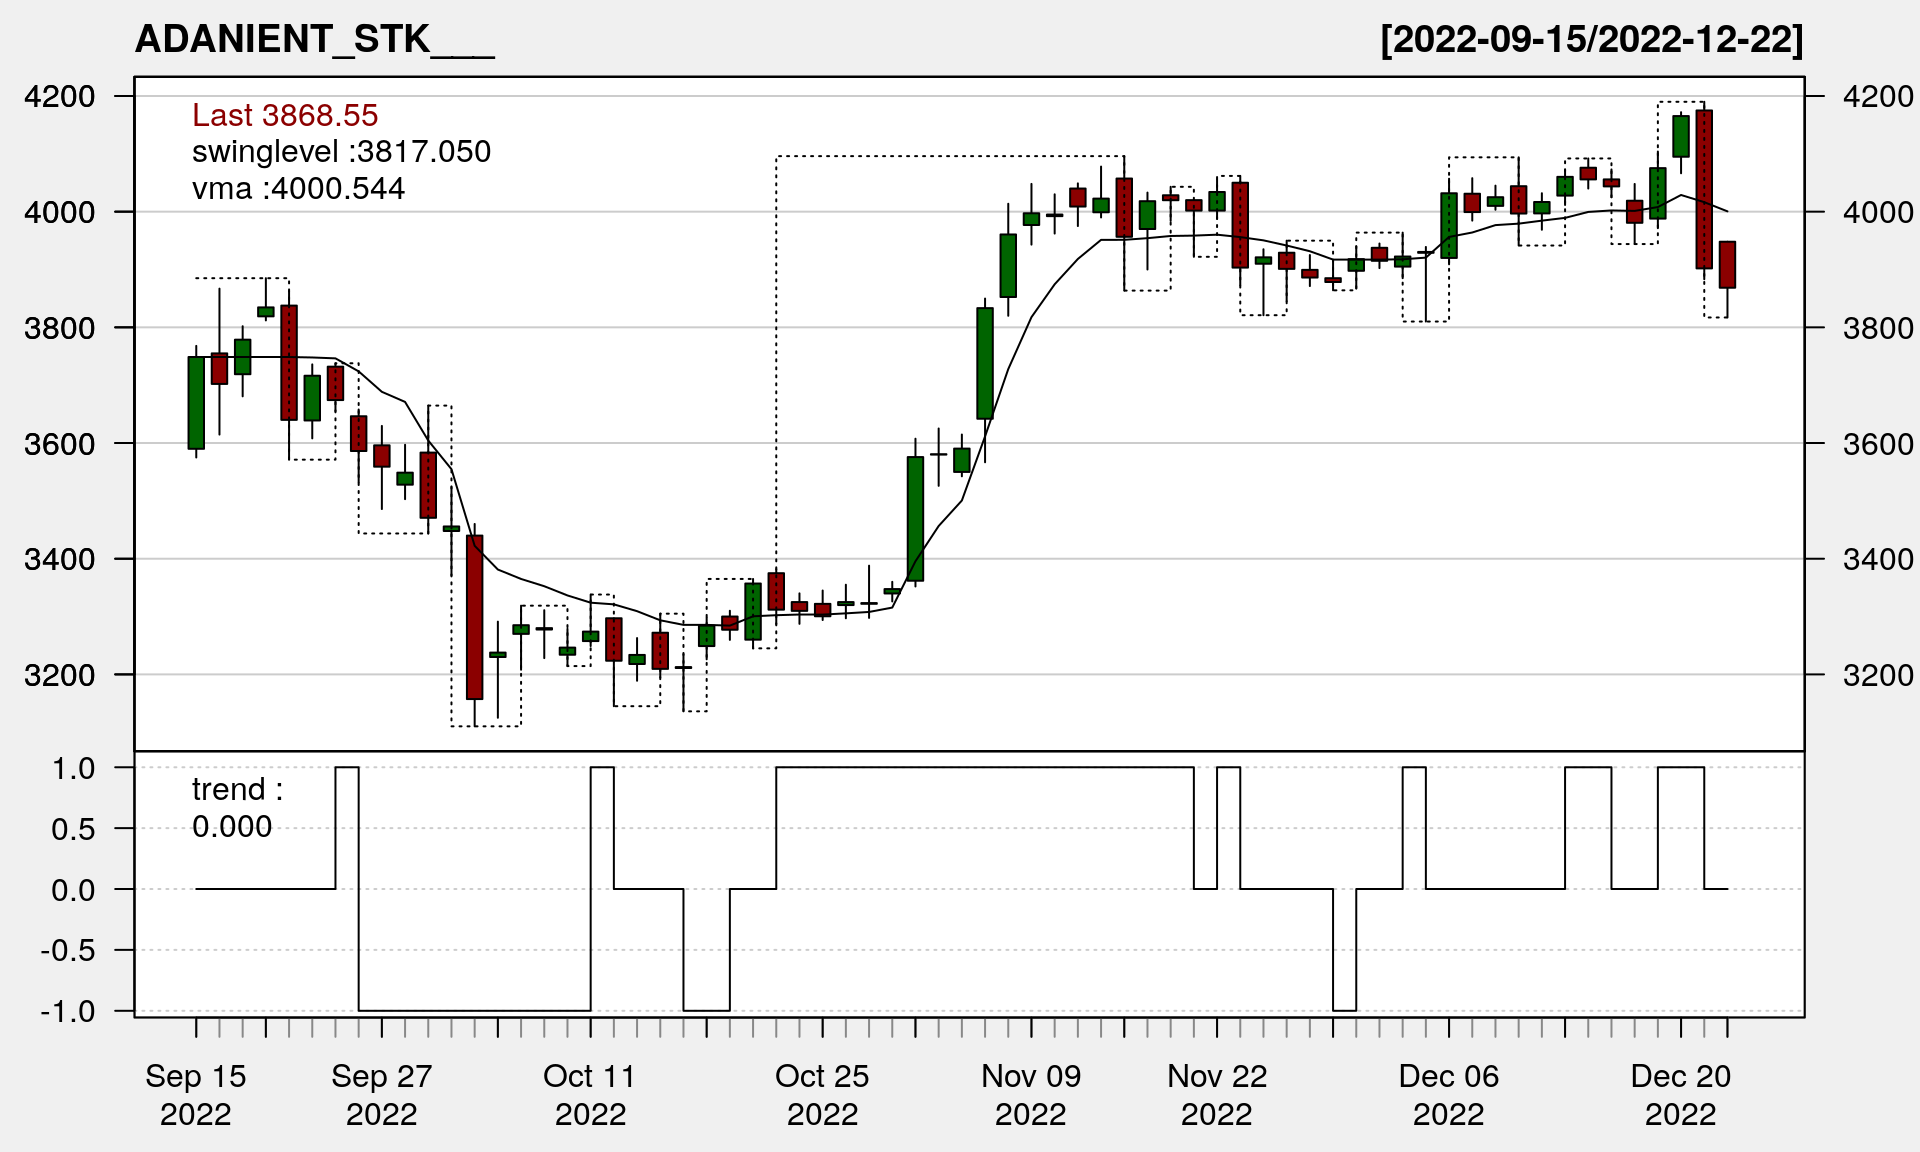
Task: Click the Oct 25 2022 axis label
Action: pyautogui.click(x=822, y=1094)
